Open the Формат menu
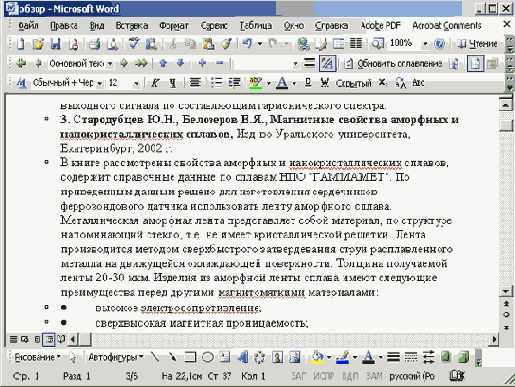The image size is (515, 387). point(174,26)
